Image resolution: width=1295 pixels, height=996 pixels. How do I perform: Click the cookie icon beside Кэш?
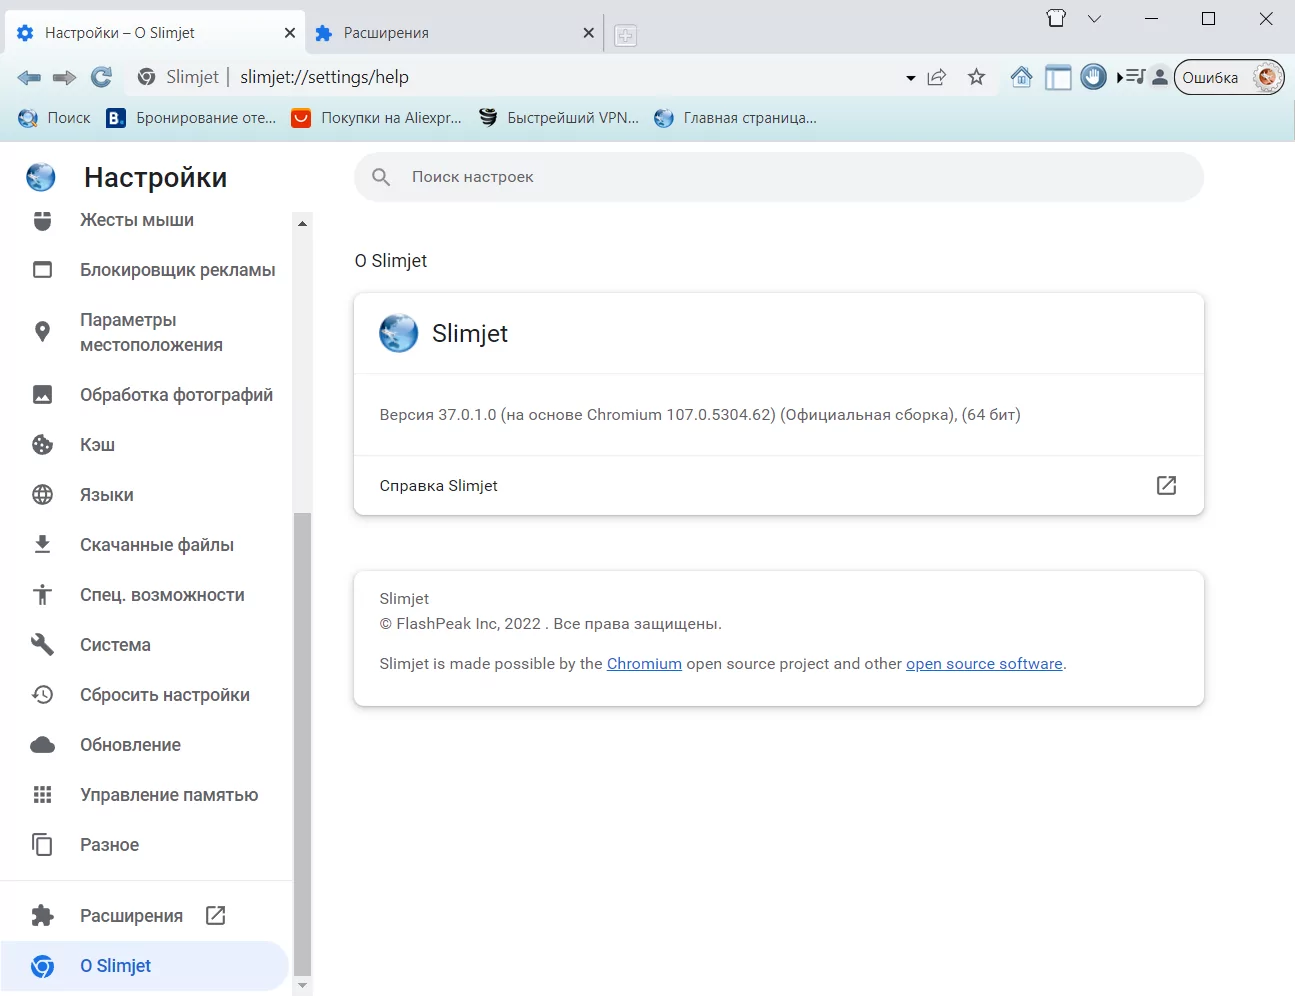[42, 445]
